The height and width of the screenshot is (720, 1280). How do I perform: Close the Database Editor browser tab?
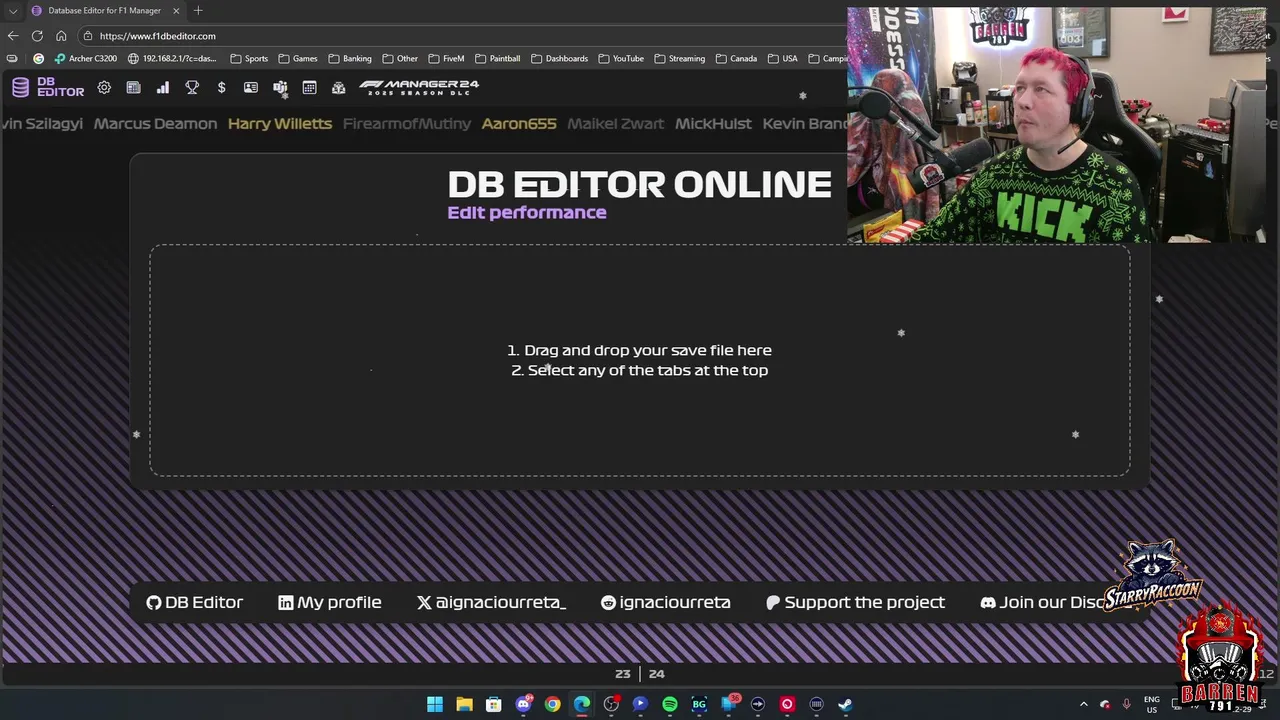tap(176, 10)
